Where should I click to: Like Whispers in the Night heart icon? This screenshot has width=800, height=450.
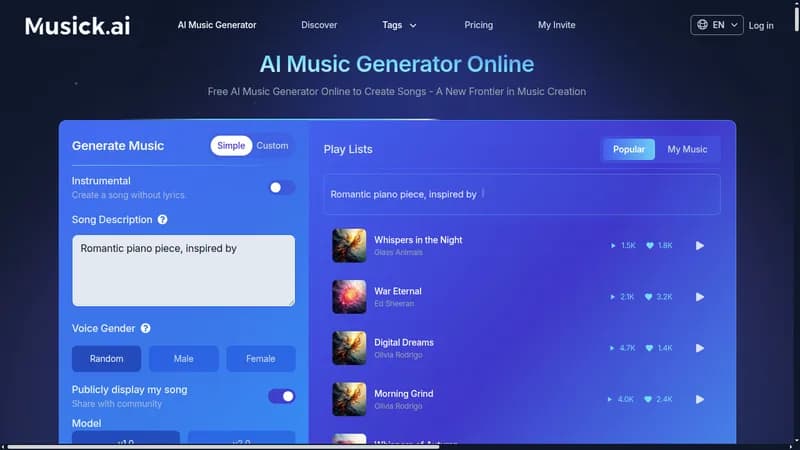pyautogui.click(x=649, y=245)
